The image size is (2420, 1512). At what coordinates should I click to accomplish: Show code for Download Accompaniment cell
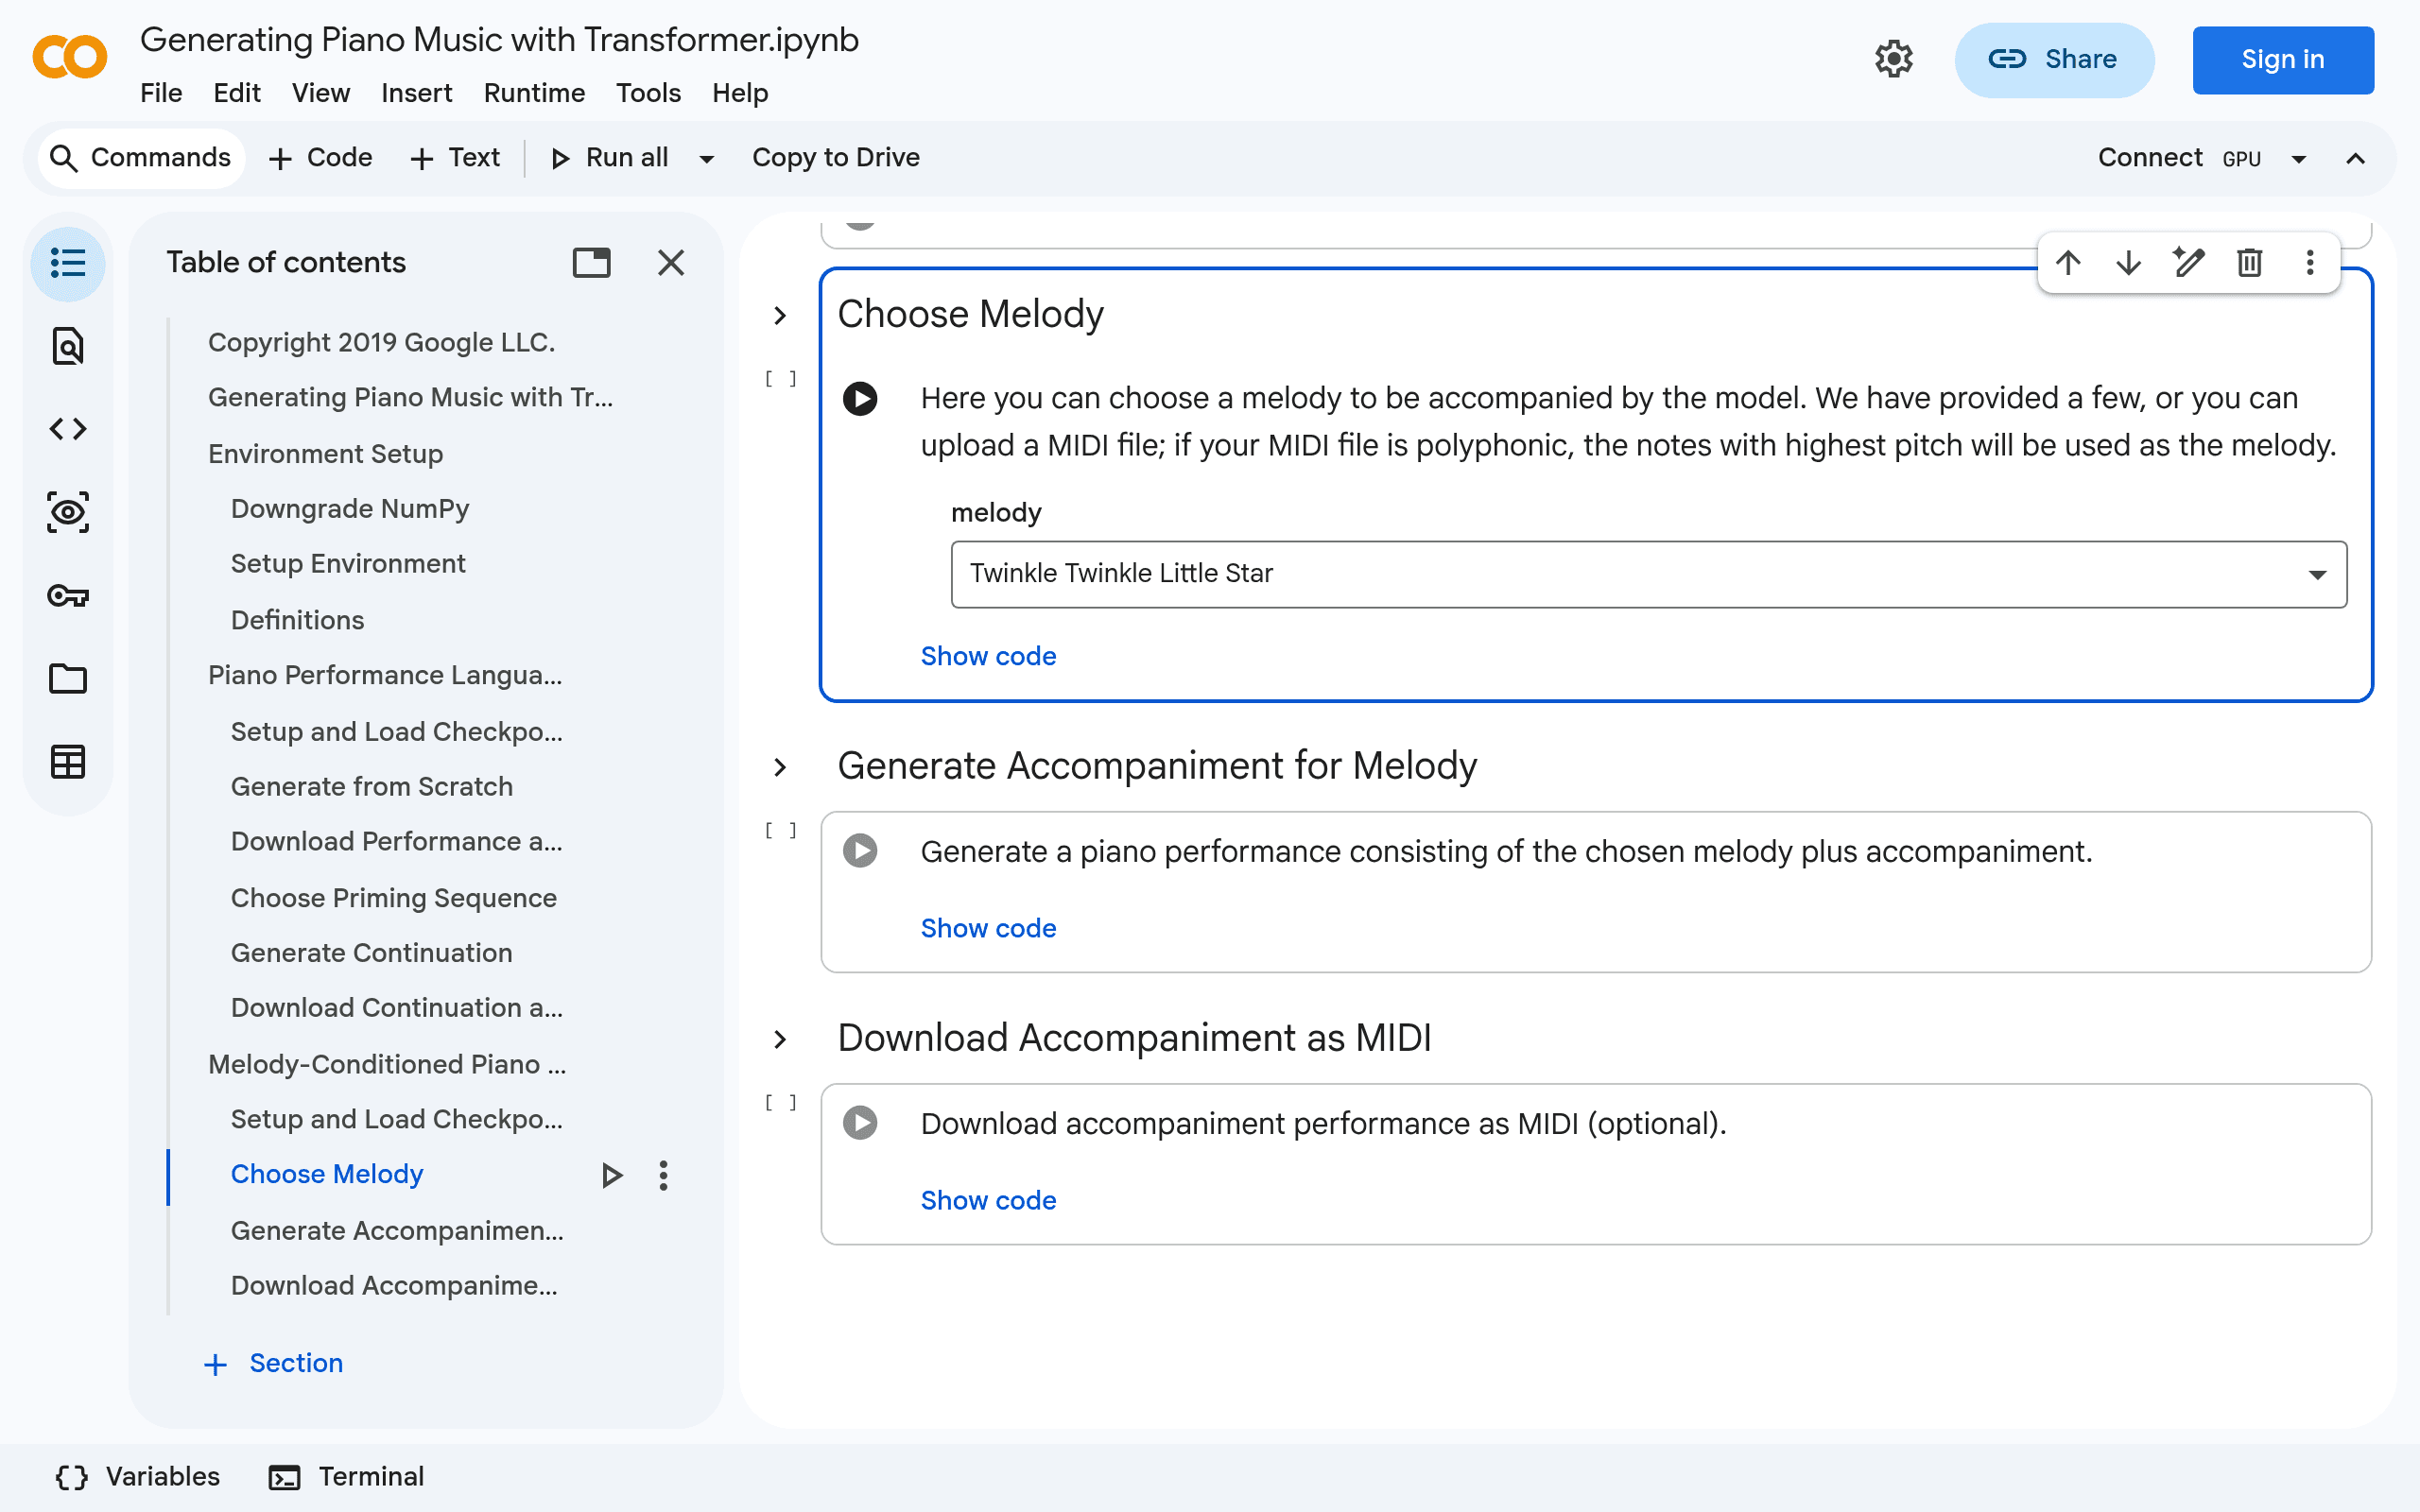pyautogui.click(x=988, y=1200)
